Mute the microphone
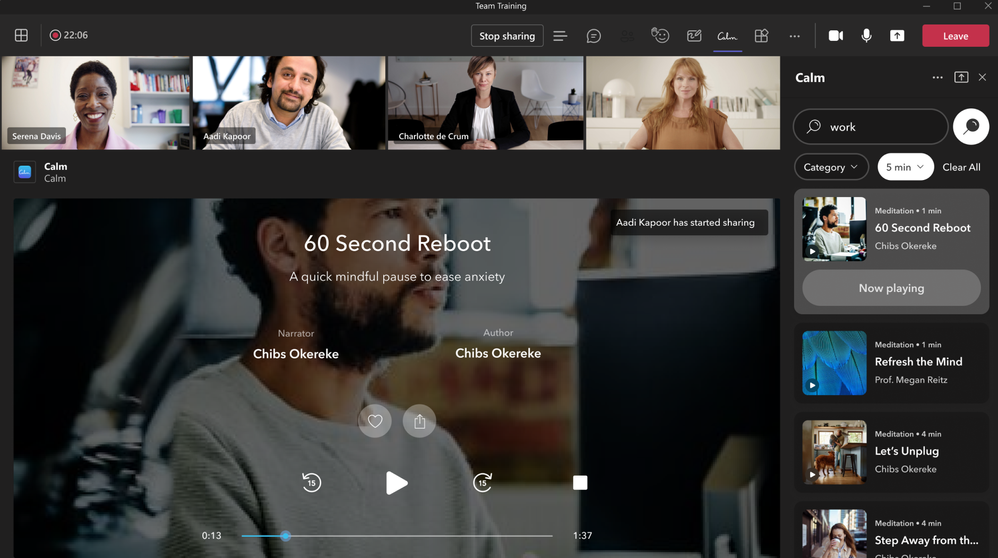The width and height of the screenshot is (998, 558). click(x=866, y=36)
